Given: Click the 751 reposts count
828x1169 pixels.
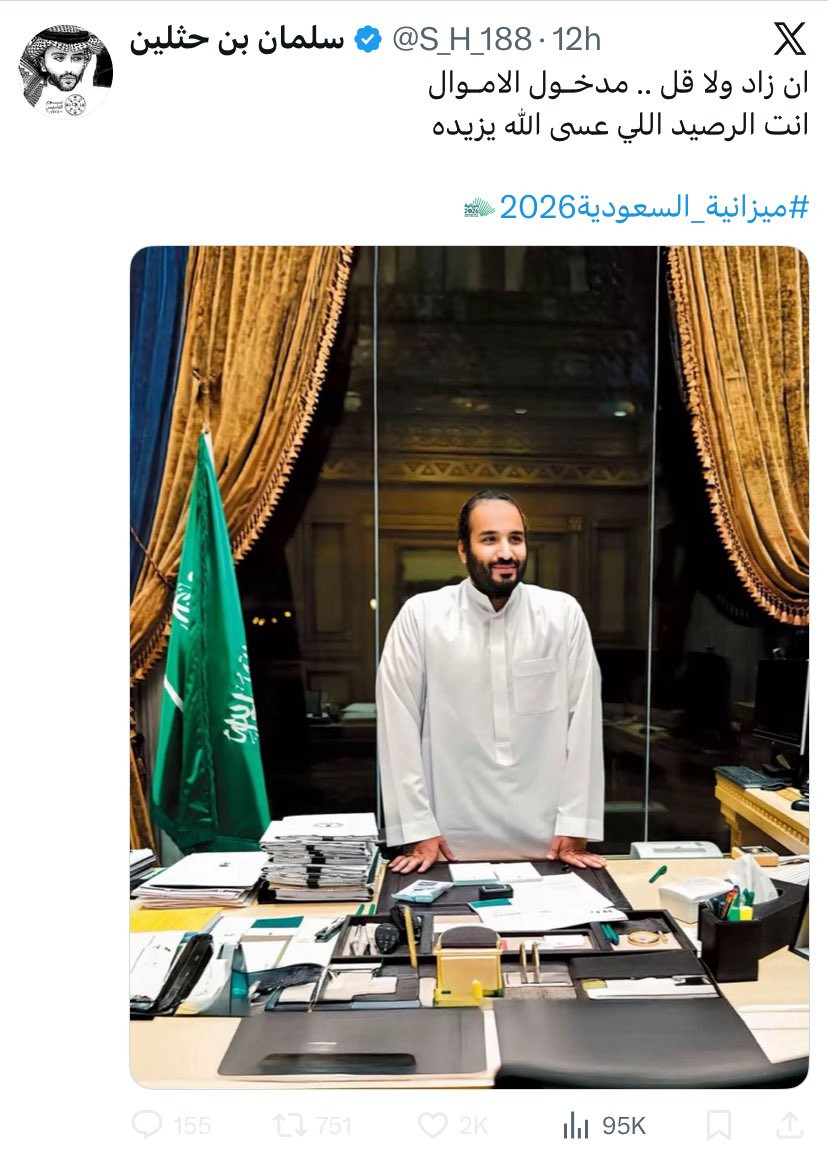Looking at the screenshot, I should [333, 1126].
